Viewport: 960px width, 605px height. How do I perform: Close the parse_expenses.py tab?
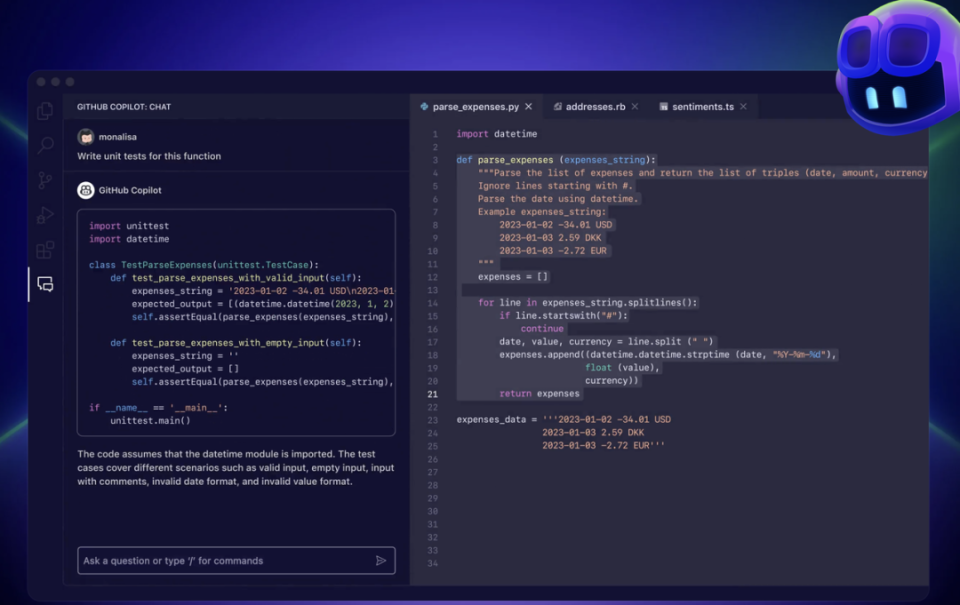coord(529,106)
